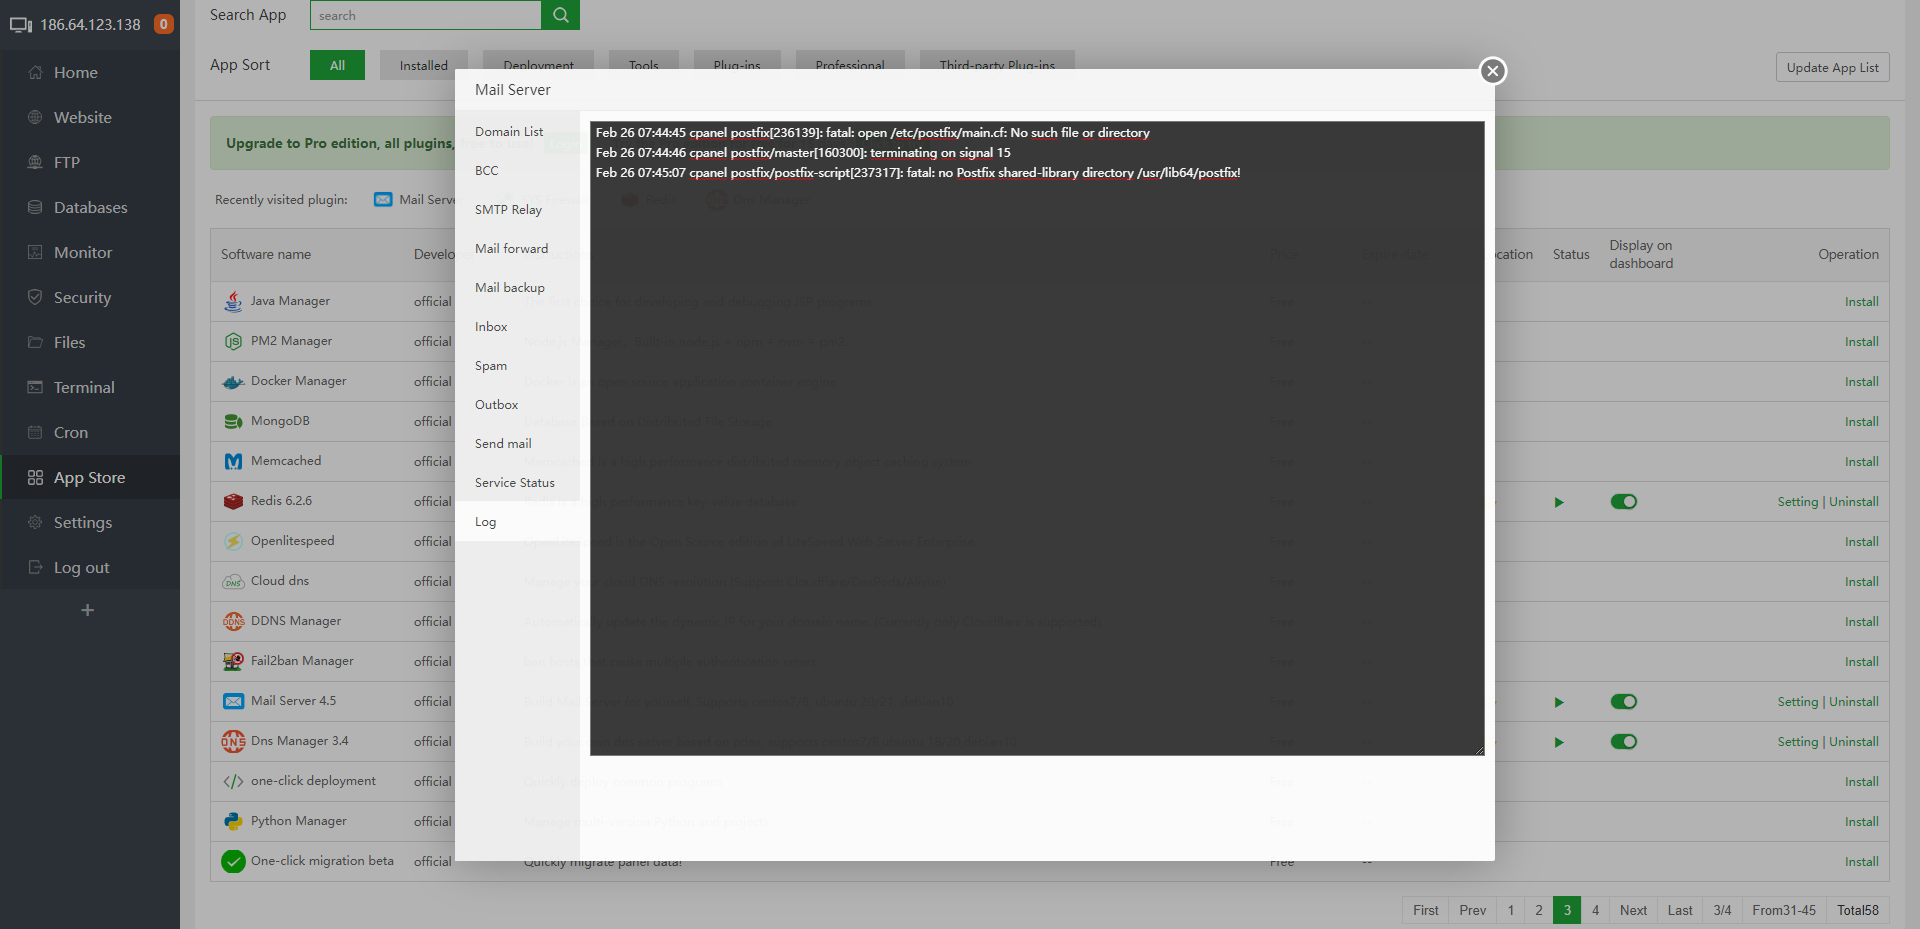Click the Log out icon
The image size is (1920, 929).
pyautogui.click(x=35, y=567)
